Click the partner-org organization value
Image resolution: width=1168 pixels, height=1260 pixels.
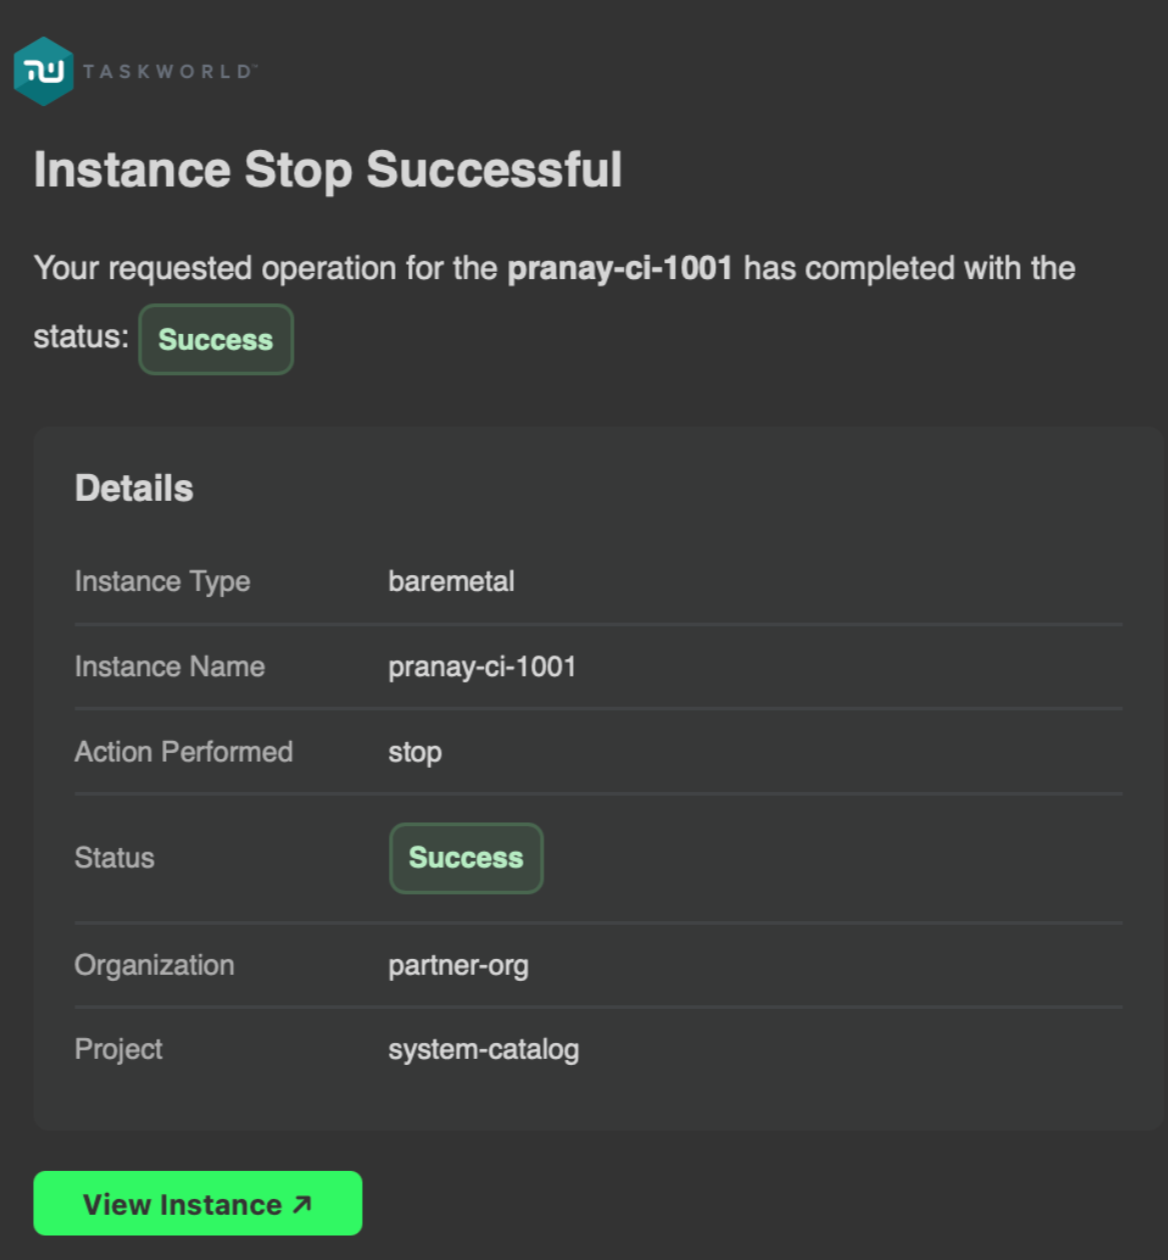[x=458, y=965]
